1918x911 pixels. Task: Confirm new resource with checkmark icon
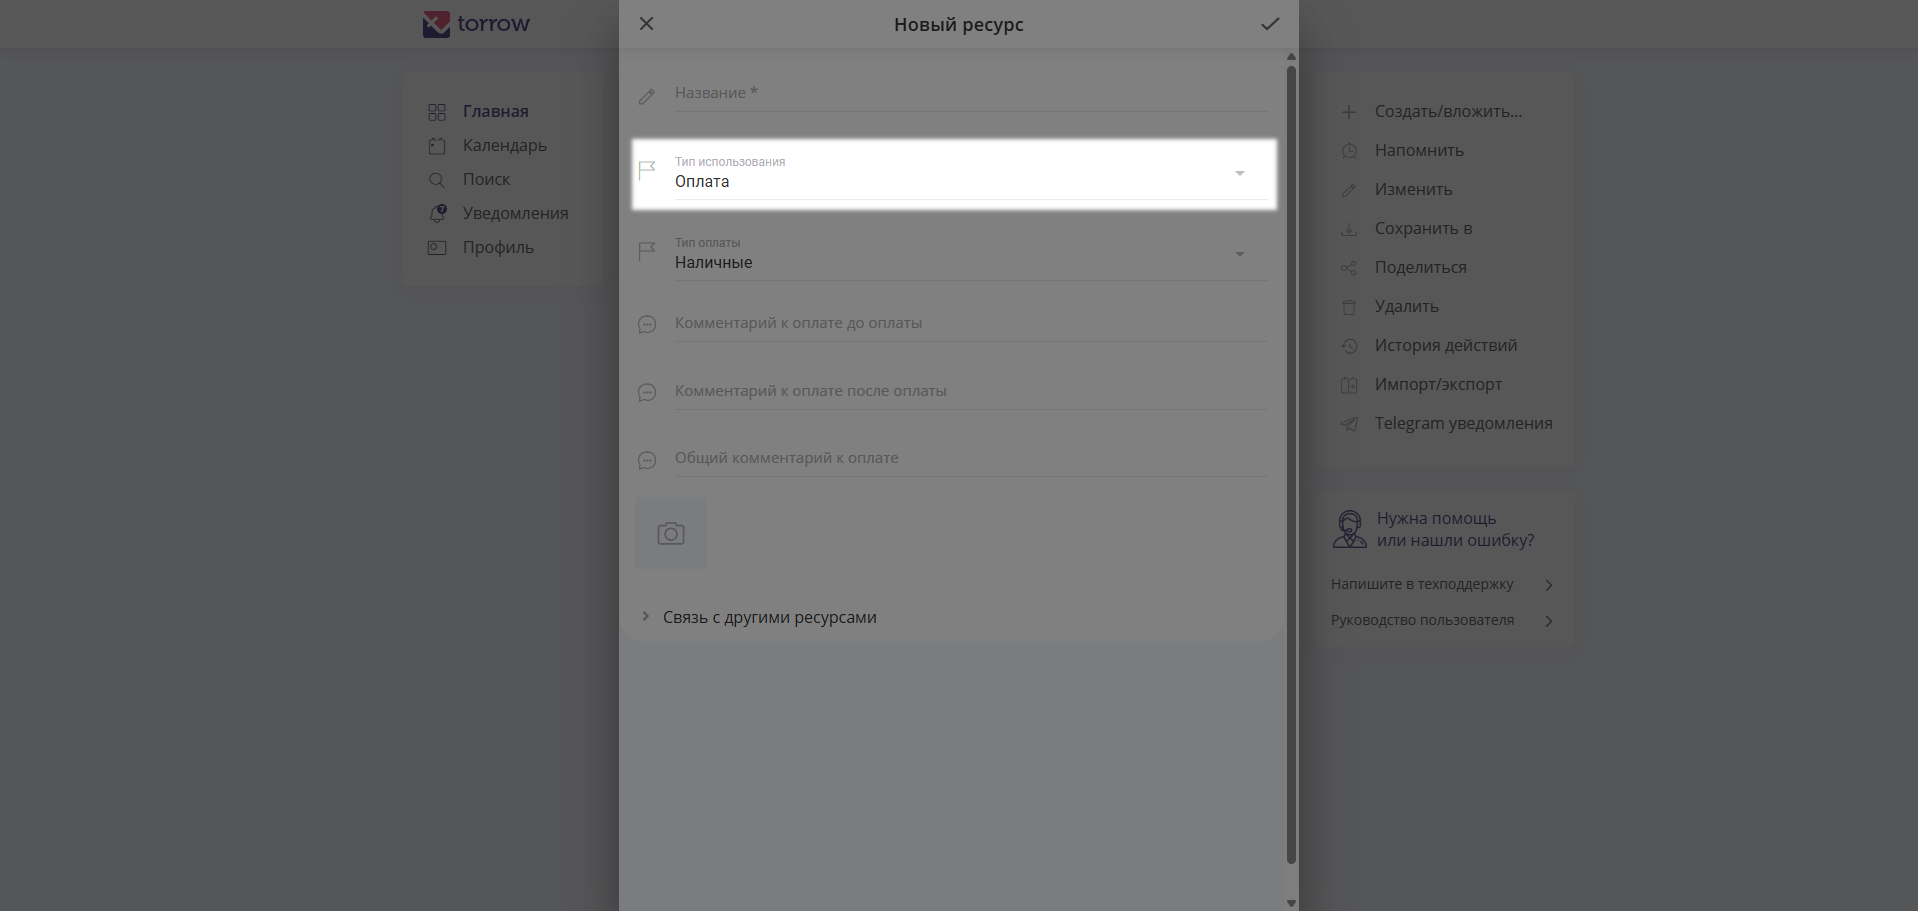(1270, 24)
